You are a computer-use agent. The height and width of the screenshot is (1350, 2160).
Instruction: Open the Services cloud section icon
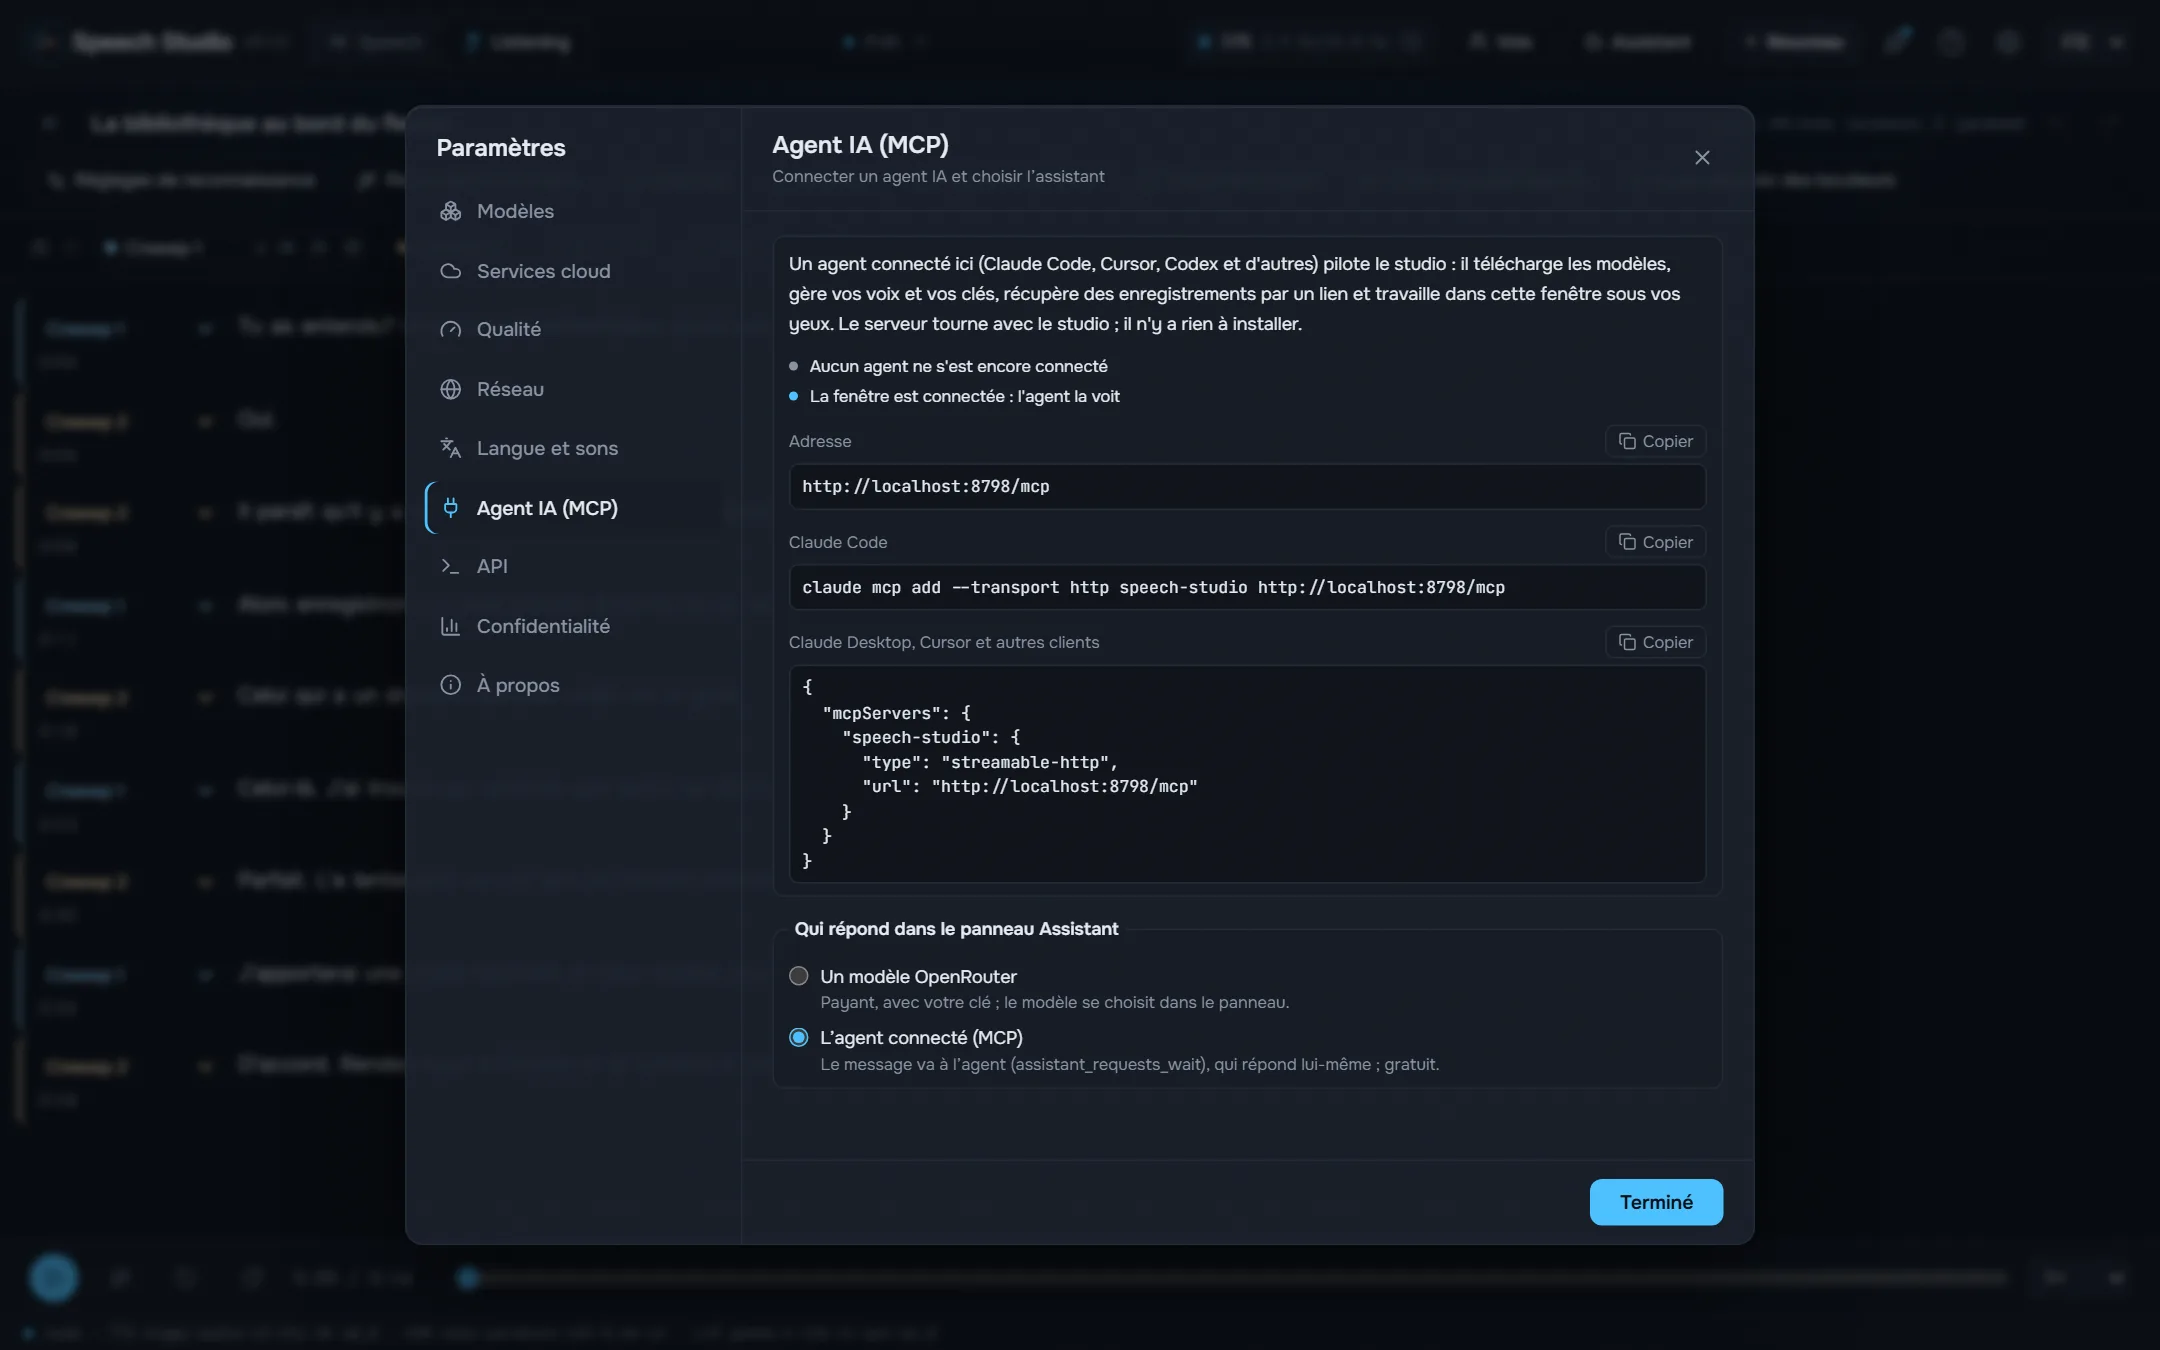tap(451, 271)
